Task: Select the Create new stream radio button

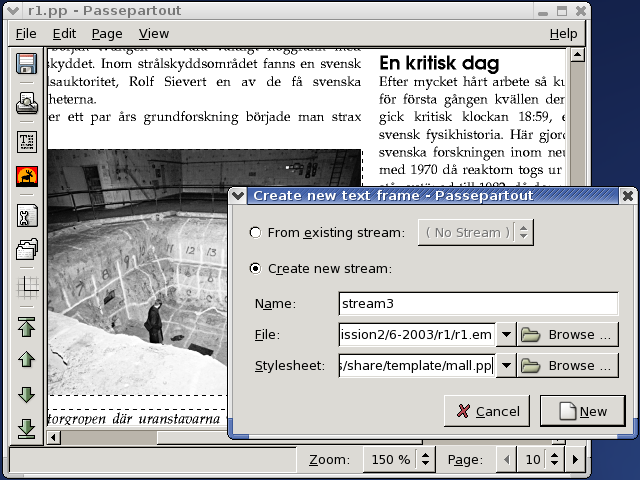Action: pyautogui.click(x=256, y=268)
